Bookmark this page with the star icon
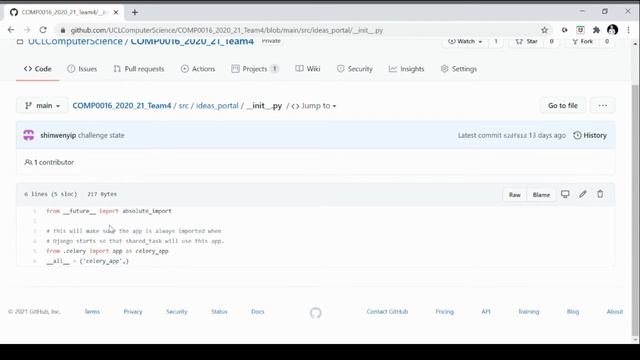 coord(544,30)
